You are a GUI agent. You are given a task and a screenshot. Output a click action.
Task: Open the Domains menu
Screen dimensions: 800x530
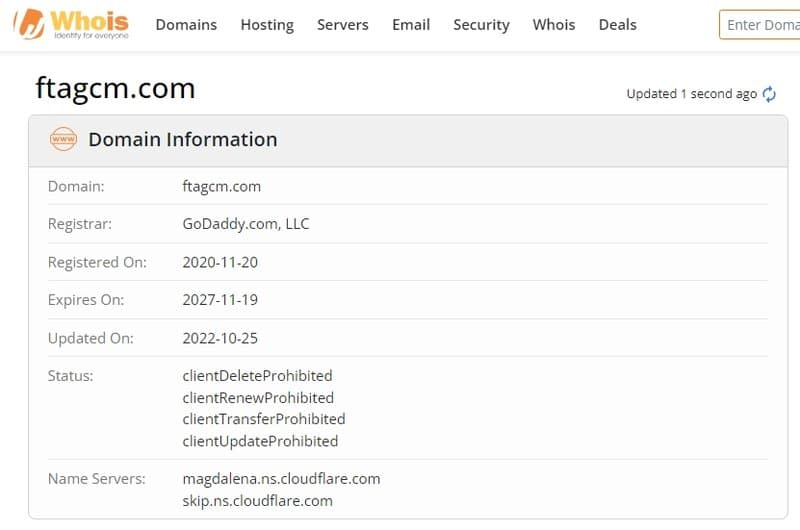tap(186, 25)
